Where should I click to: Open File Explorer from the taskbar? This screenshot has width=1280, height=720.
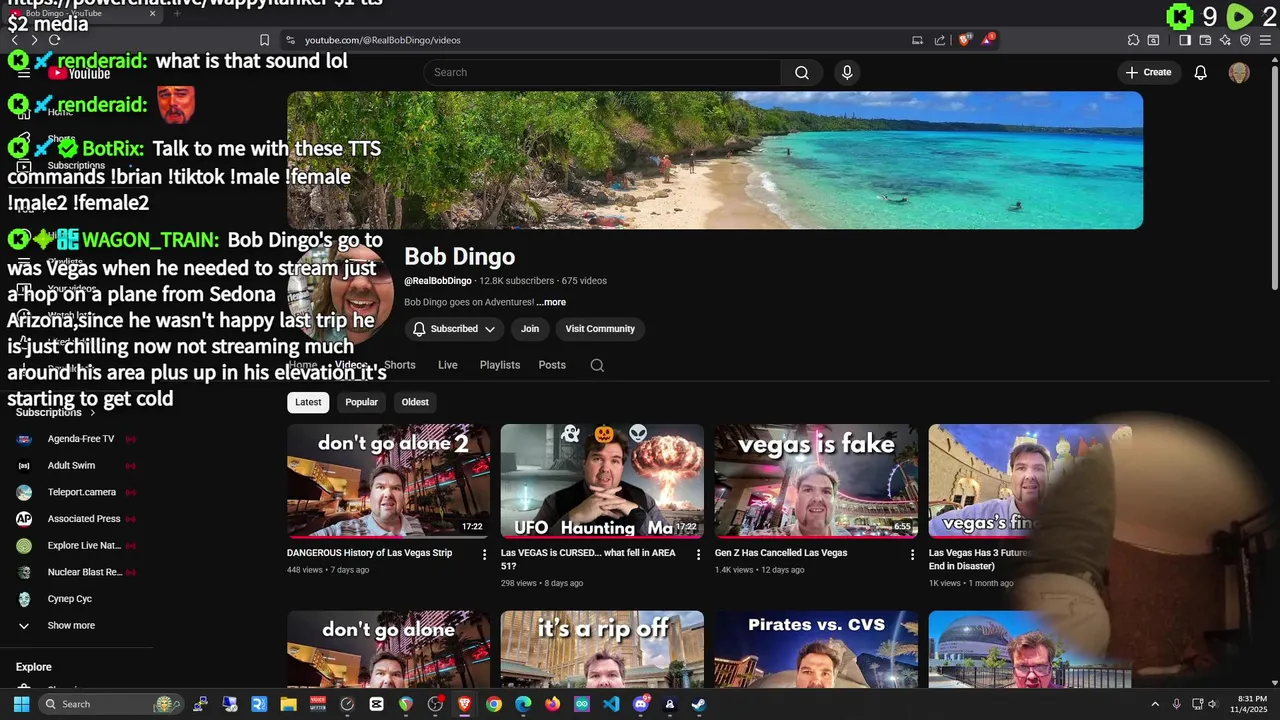click(288, 704)
